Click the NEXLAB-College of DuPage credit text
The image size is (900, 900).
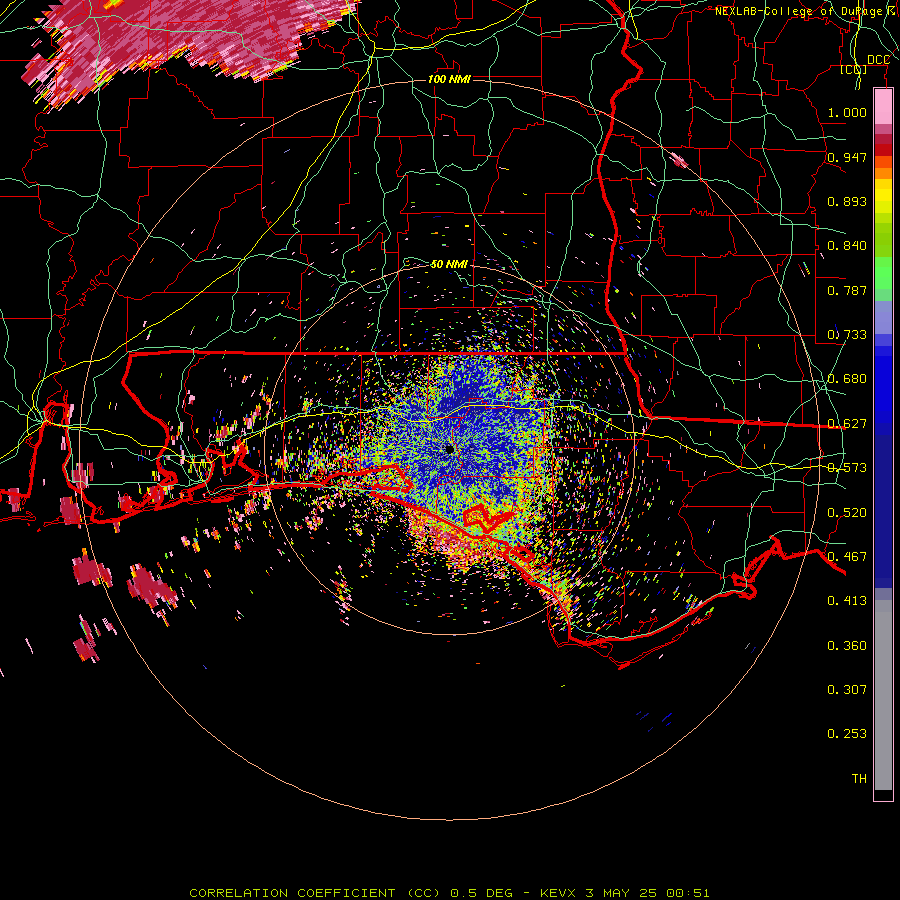[x=806, y=11]
